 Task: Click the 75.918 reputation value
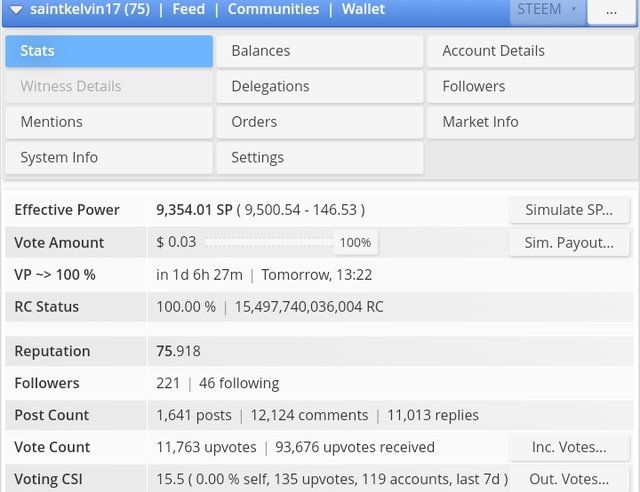[178, 352]
